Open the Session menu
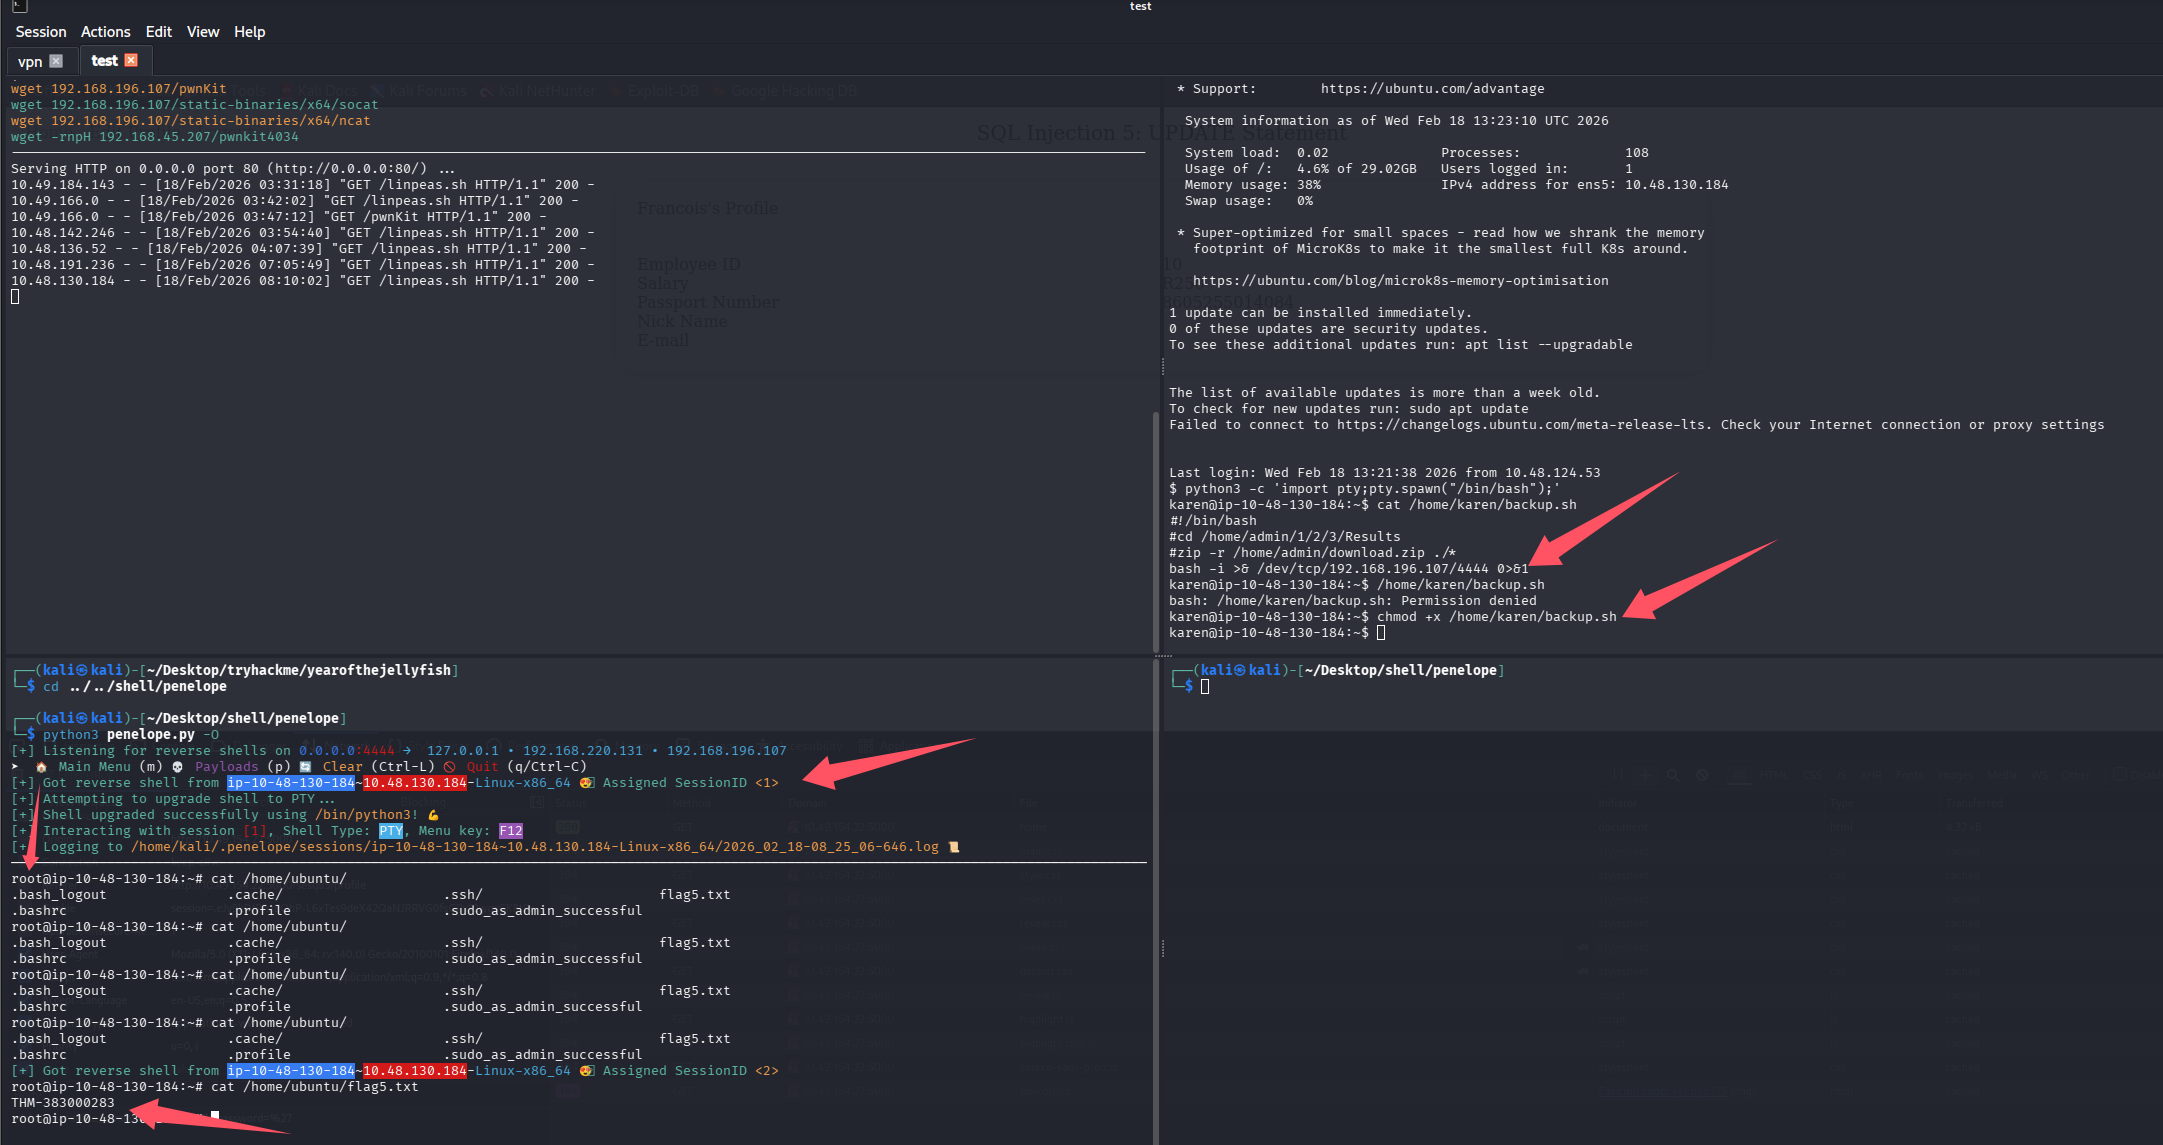 40,32
